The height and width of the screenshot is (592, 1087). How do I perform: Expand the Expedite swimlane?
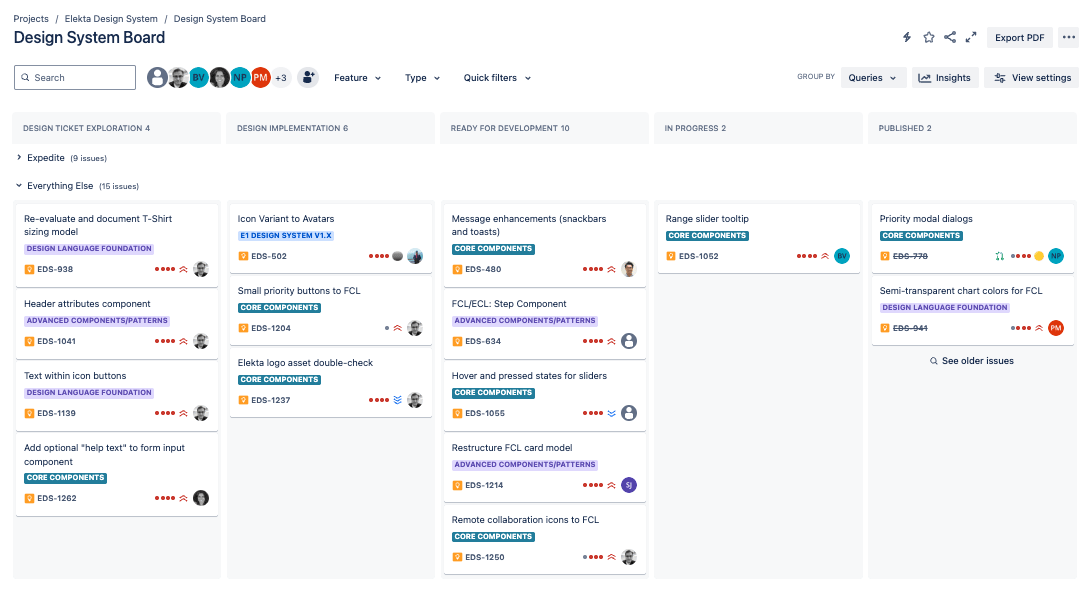[x=20, y=157]
